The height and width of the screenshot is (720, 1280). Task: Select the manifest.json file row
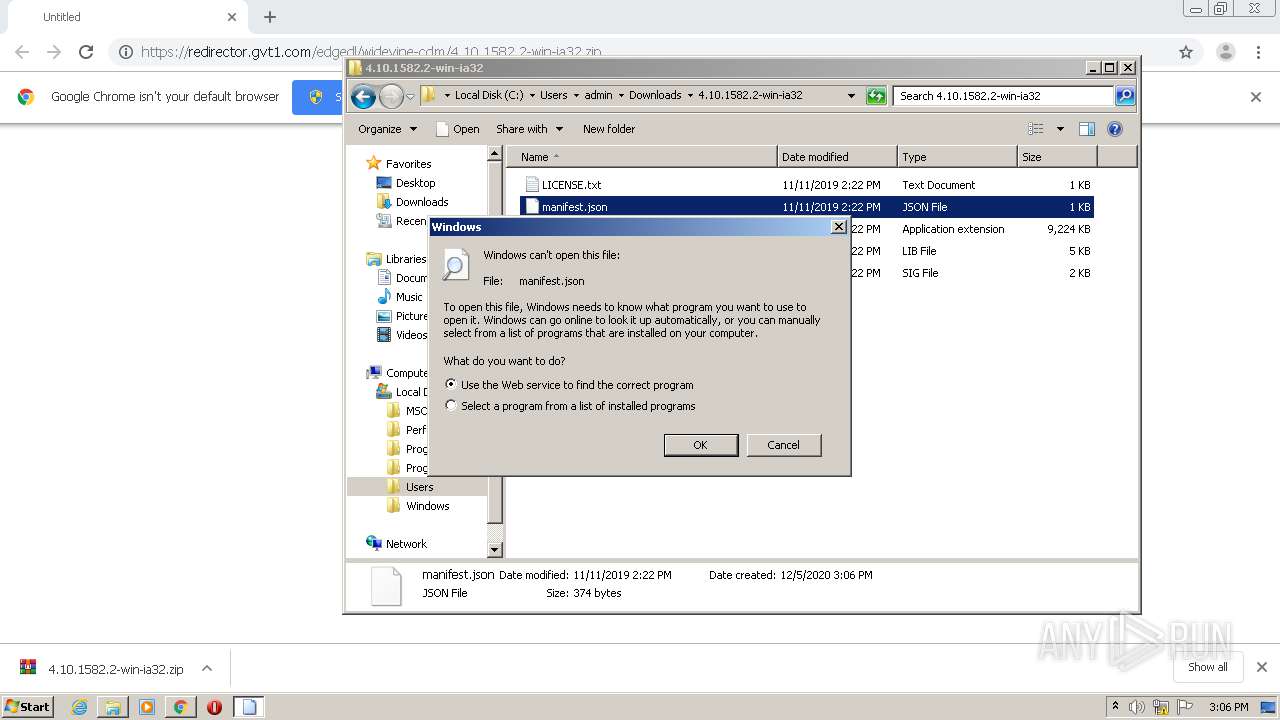pos(806,207)
